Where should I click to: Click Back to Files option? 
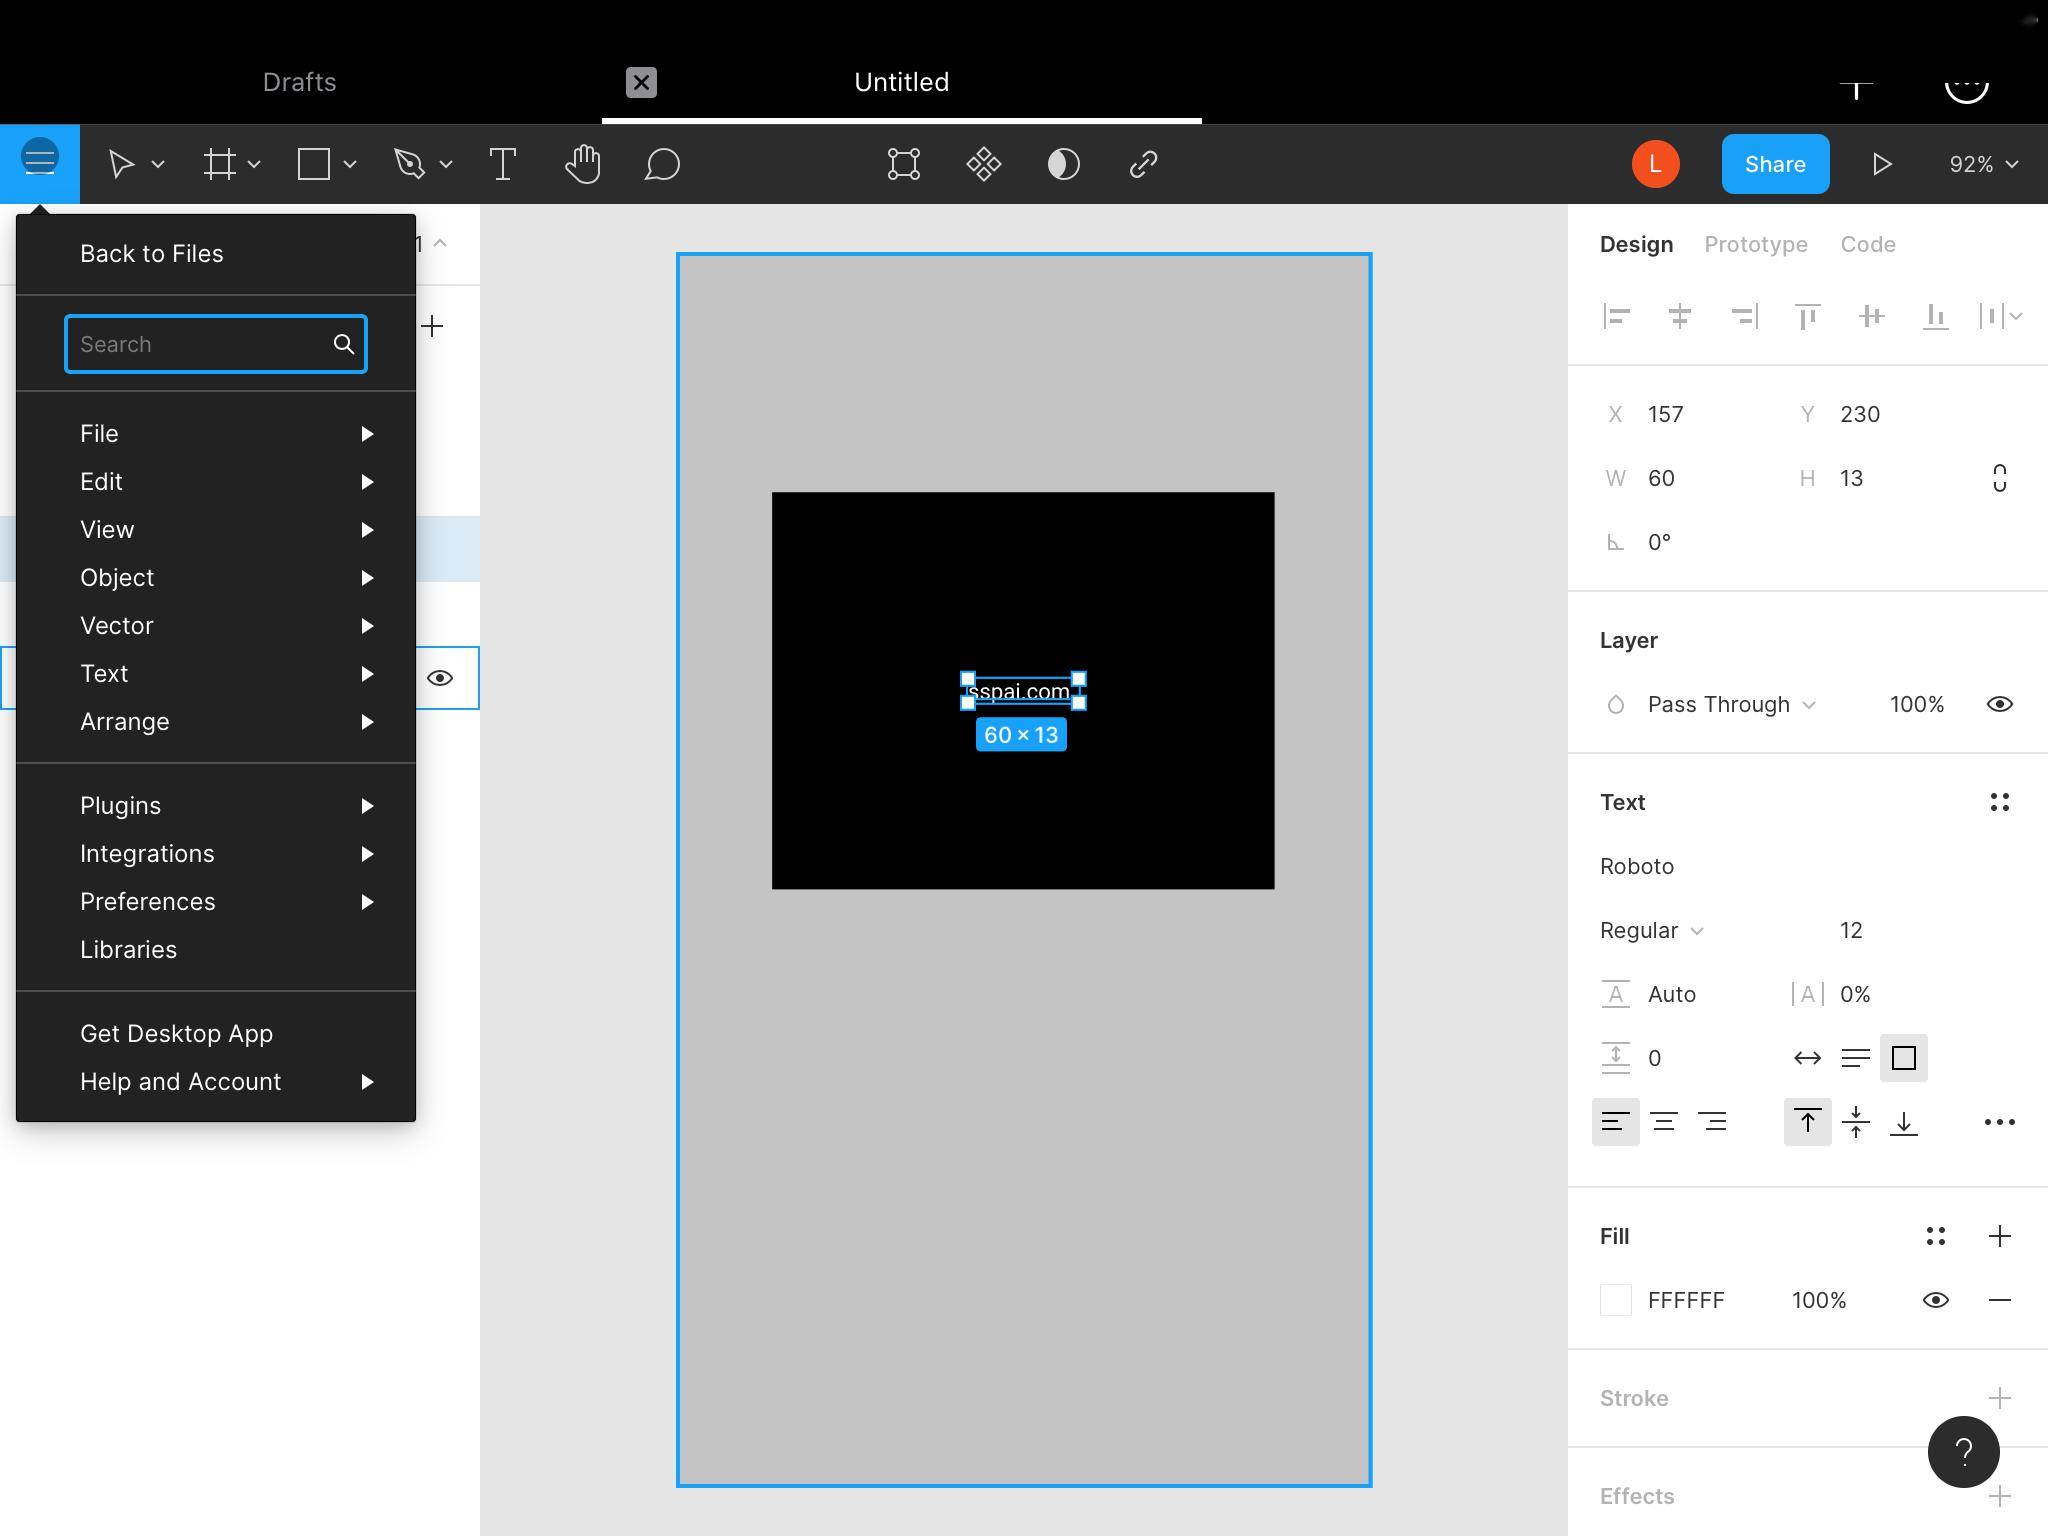pos(152,253)
